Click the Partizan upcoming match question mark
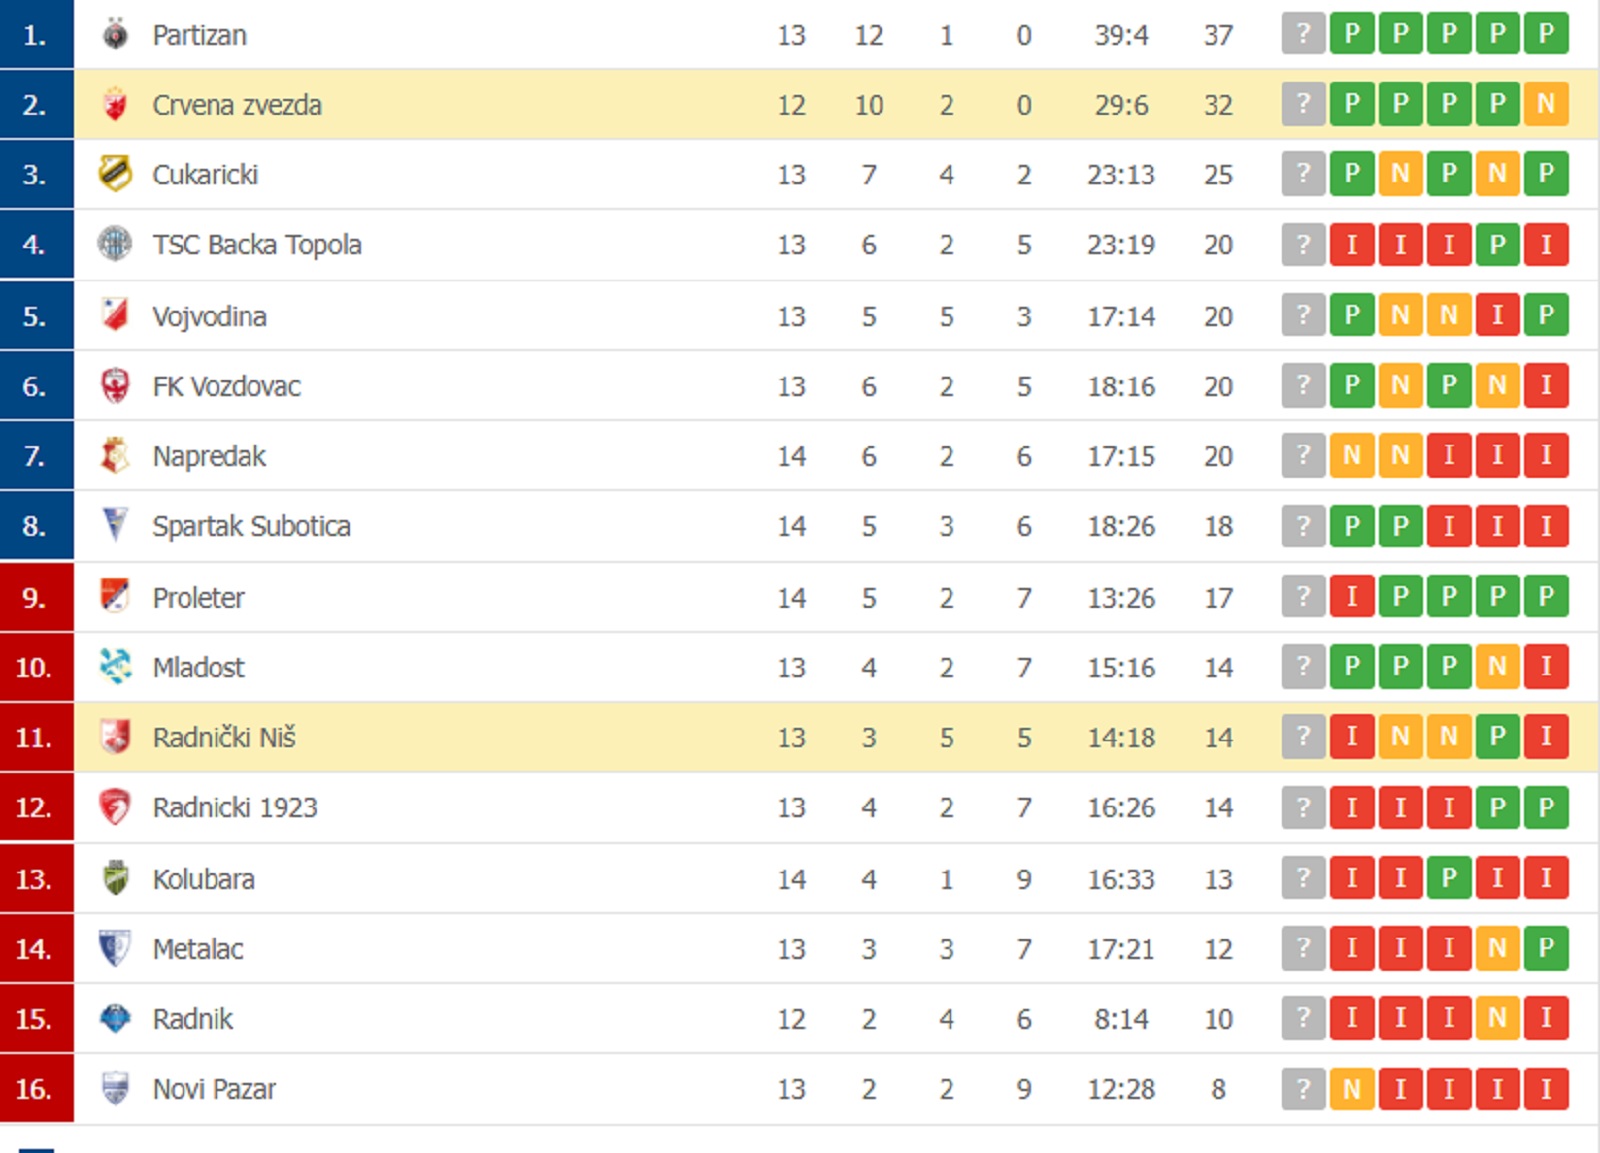Viewport: 1600px width, 1153px height. (1303, 35)
